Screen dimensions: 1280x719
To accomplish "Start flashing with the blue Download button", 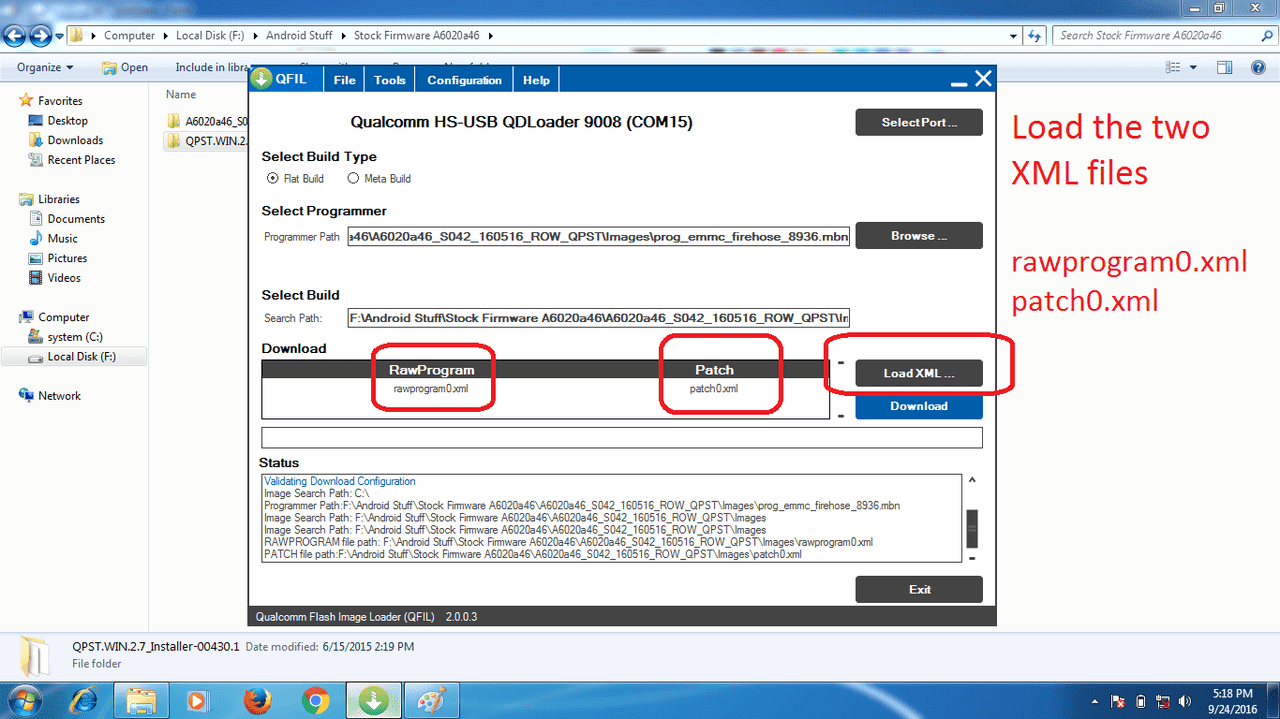I will (919, 406).
